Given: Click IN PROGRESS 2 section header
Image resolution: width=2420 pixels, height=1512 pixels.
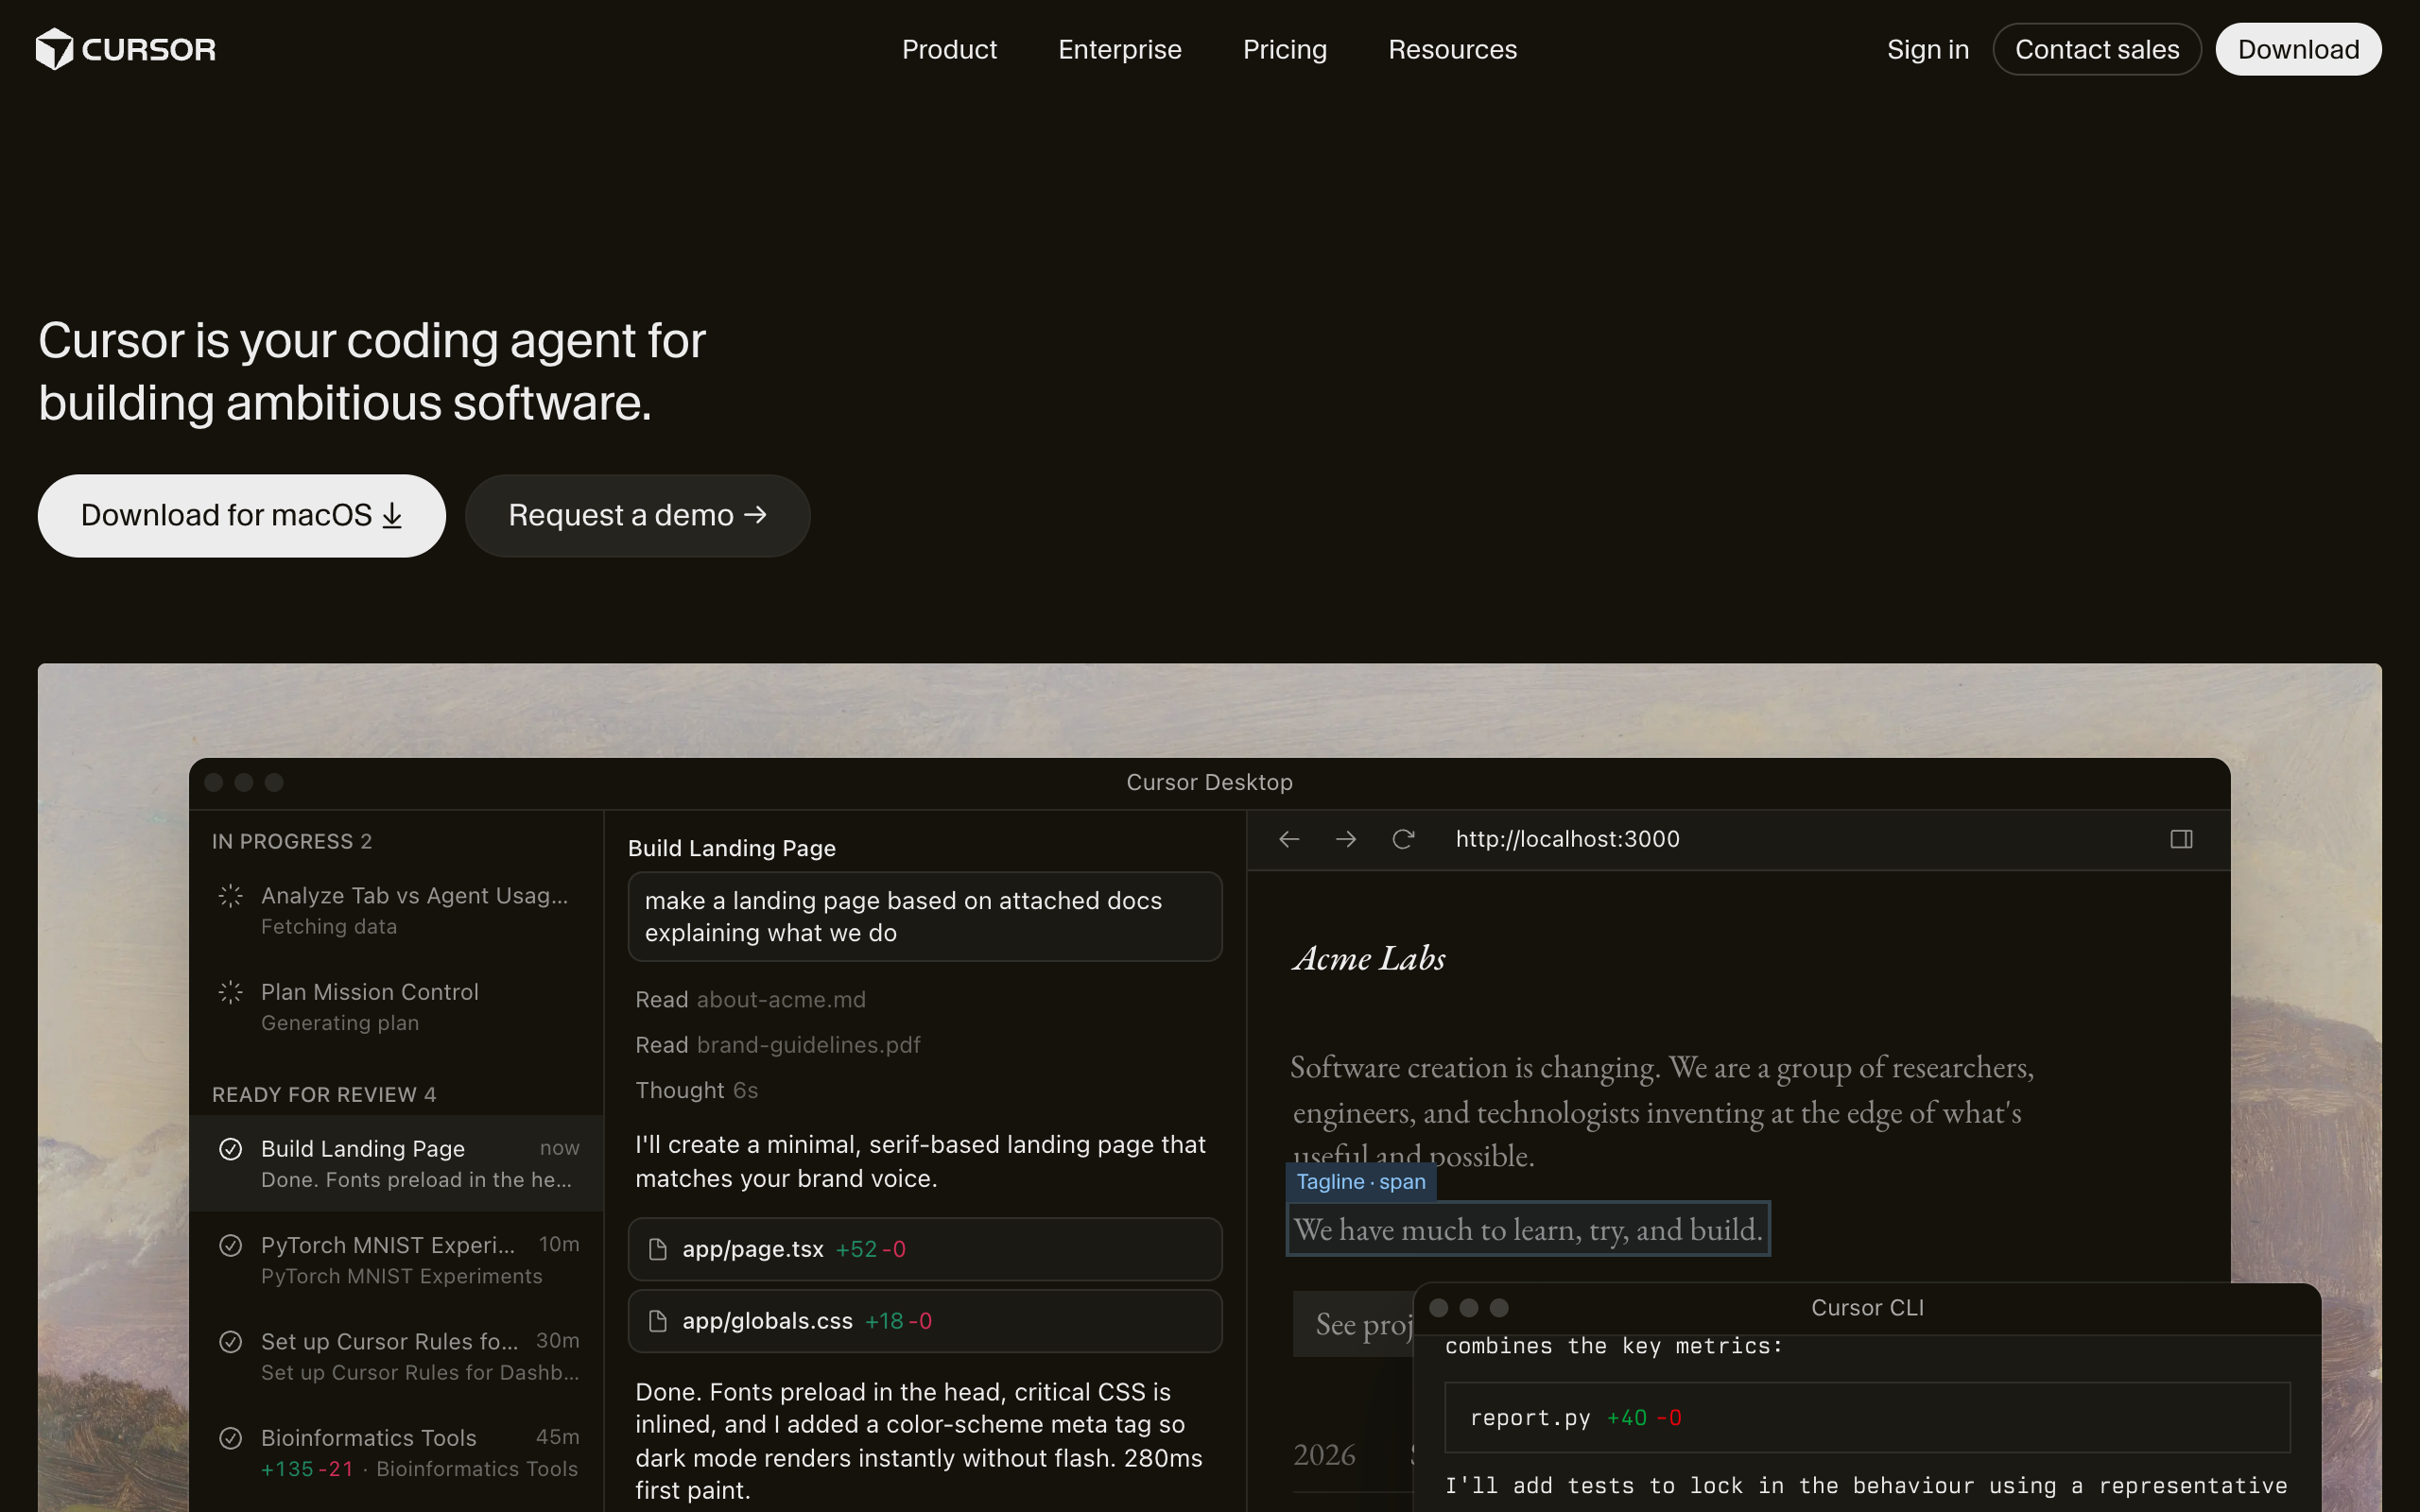Looking at the screenshot, I should [291, 841].
